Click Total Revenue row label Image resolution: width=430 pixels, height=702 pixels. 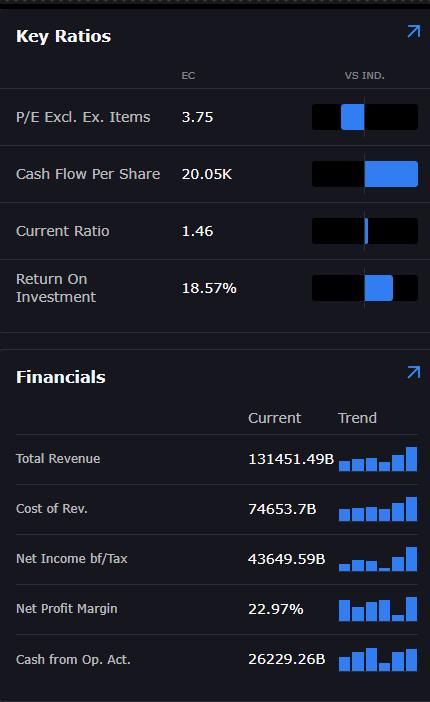pos(58,459)
